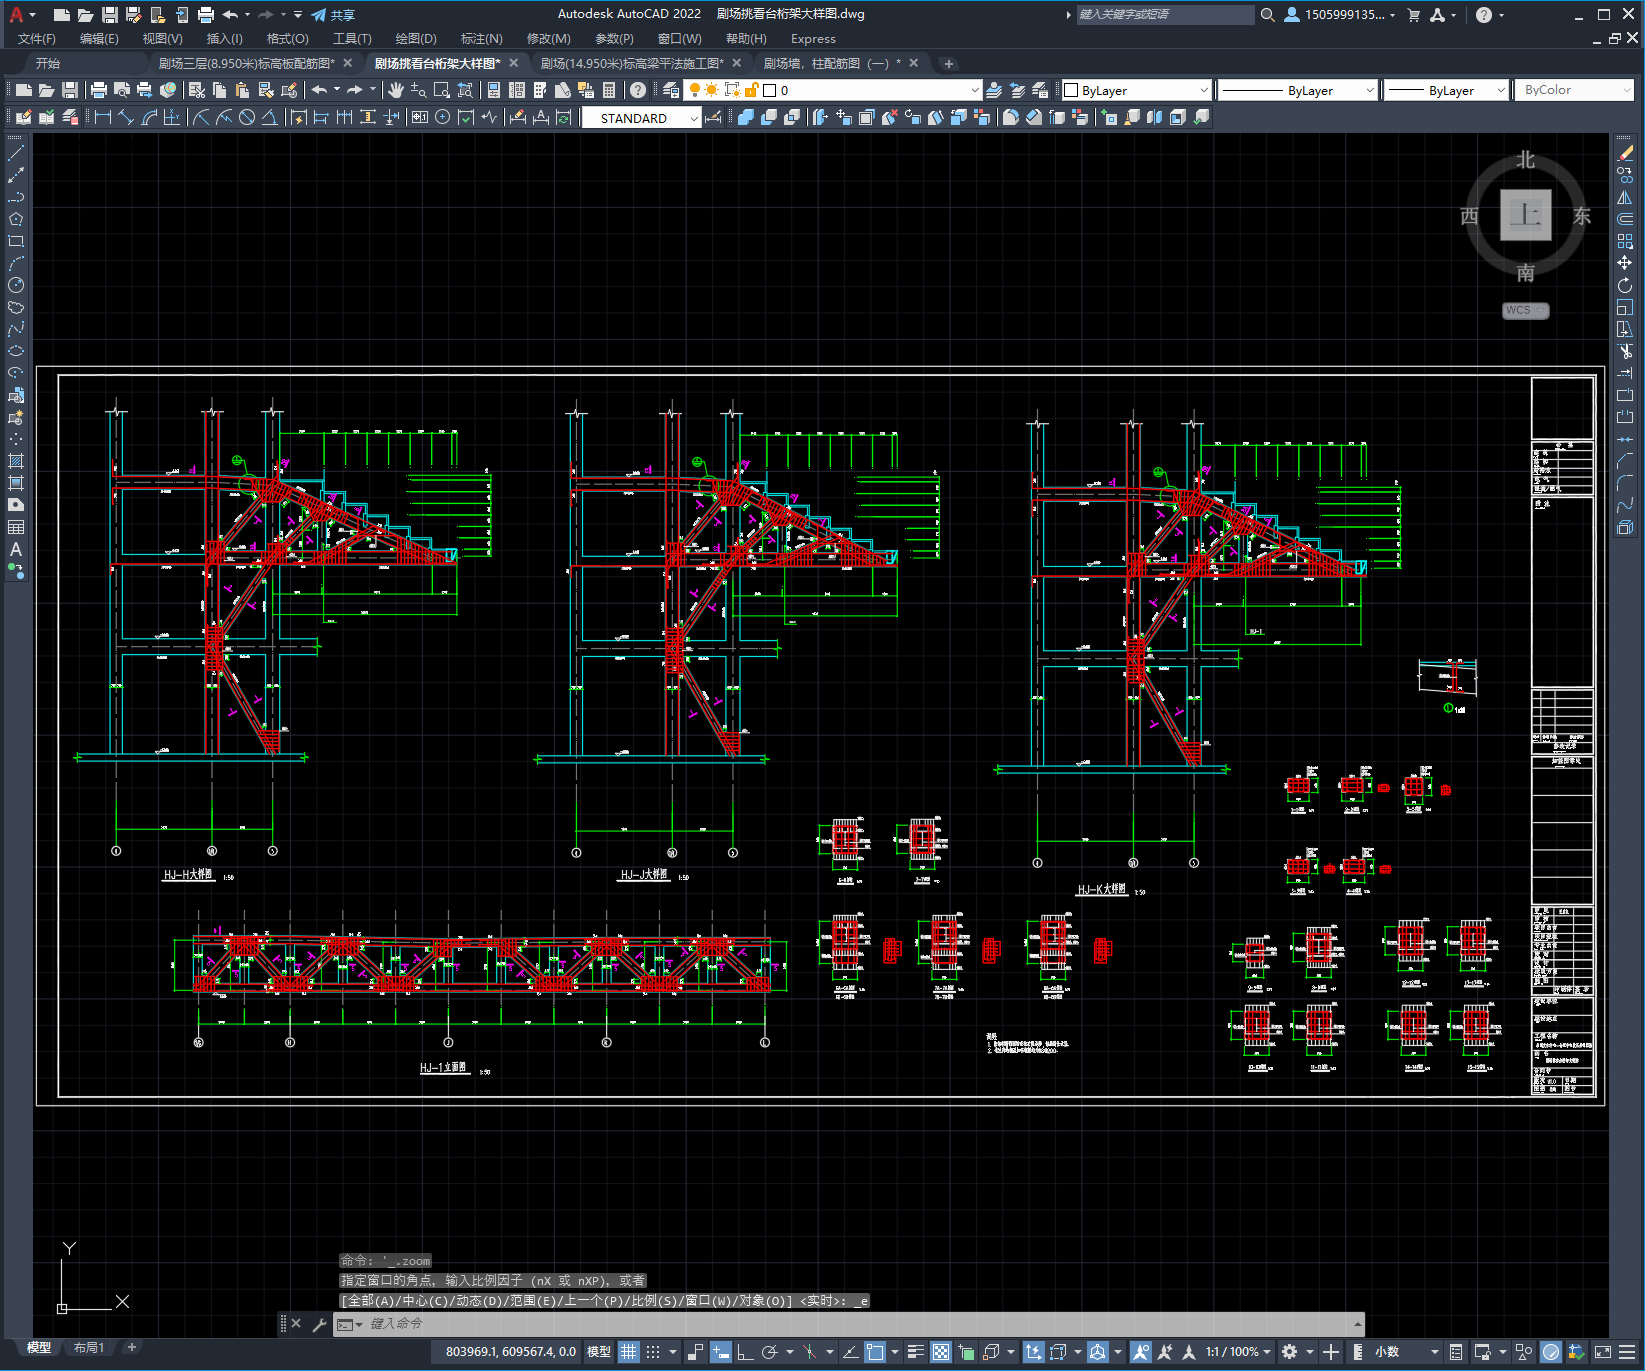Click the layer 0 color square
This screenshot has width=1645, height=1371.
click(769, 90)
